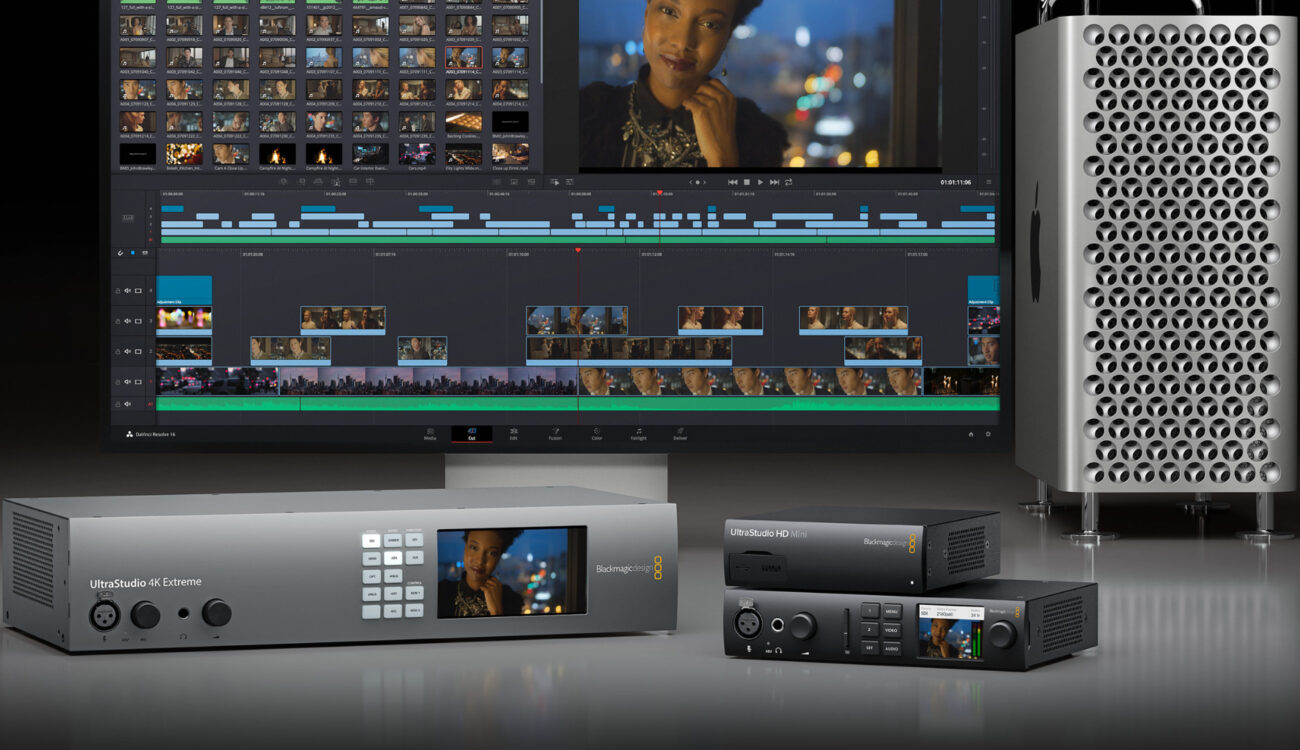This screenshot has width=1300, height=750.
Task: Stop playback in the viewer
Action: click(x=747, y=182)
